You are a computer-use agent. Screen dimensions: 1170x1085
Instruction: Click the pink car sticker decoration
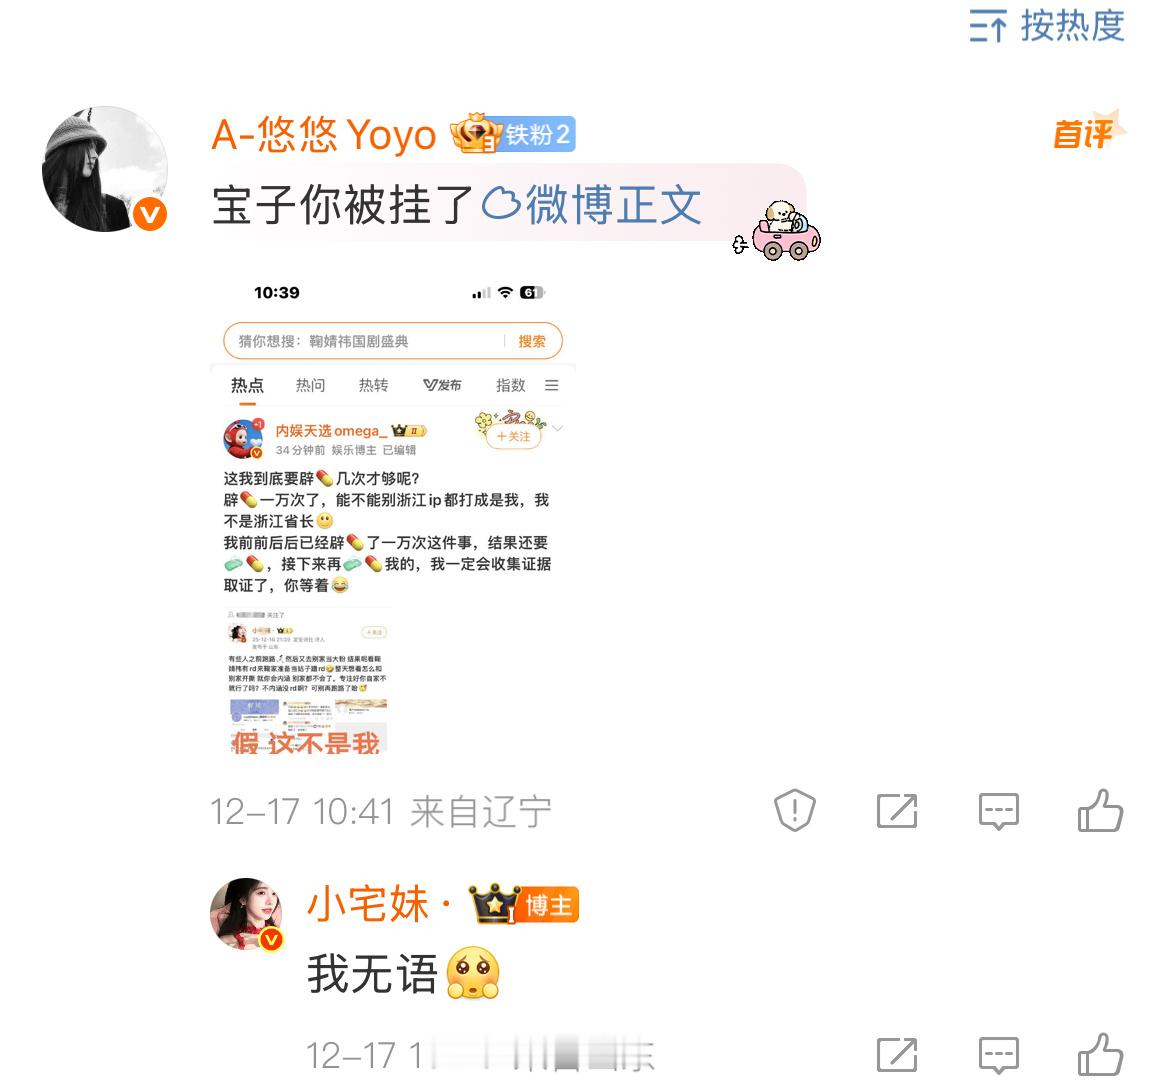click(x=778, y=231)
